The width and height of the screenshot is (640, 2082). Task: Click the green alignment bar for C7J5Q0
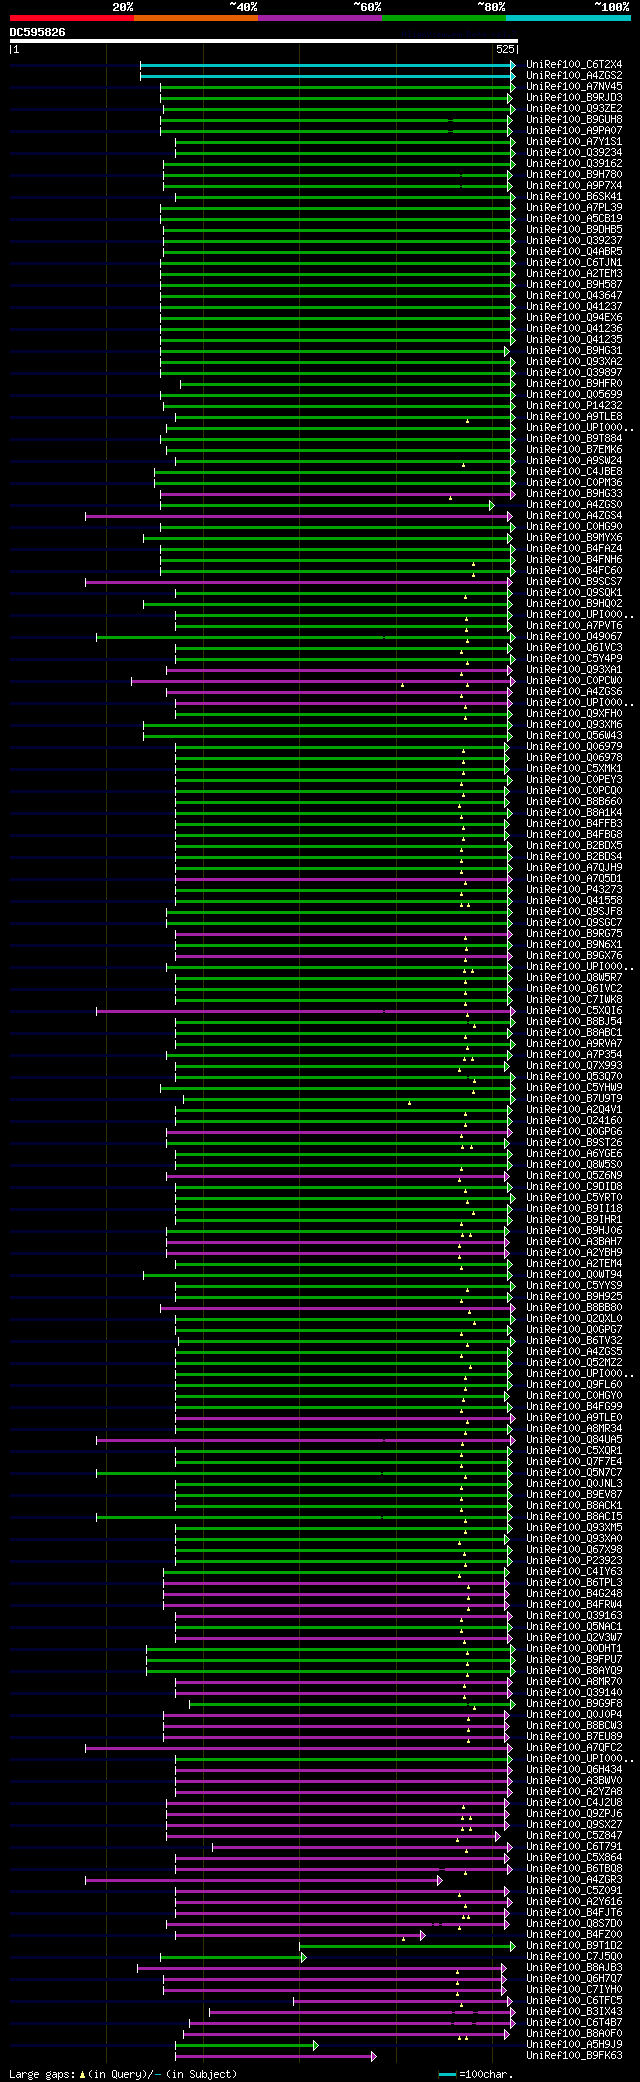(233, 1957)
